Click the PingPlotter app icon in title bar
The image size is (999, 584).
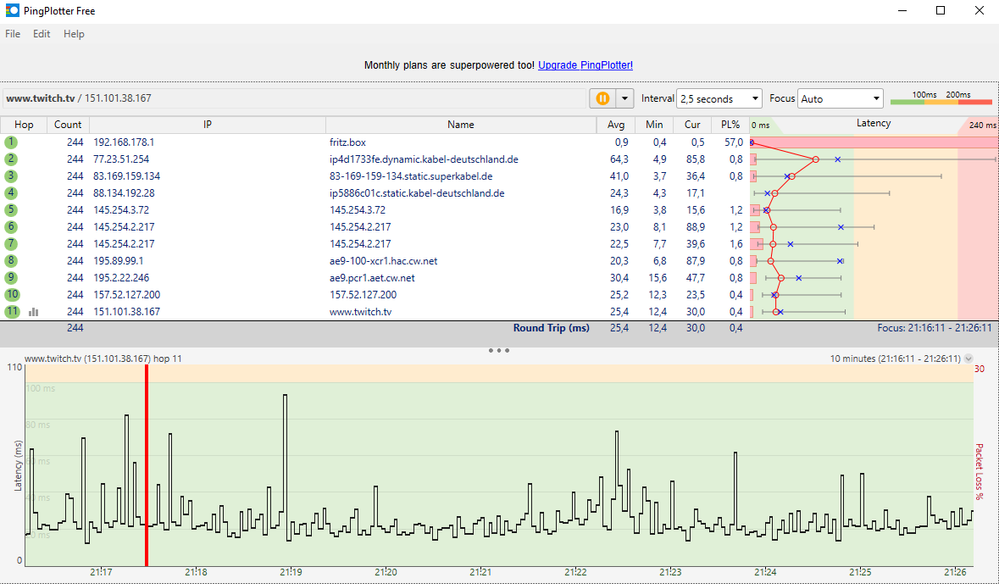[x=12, y=10]
